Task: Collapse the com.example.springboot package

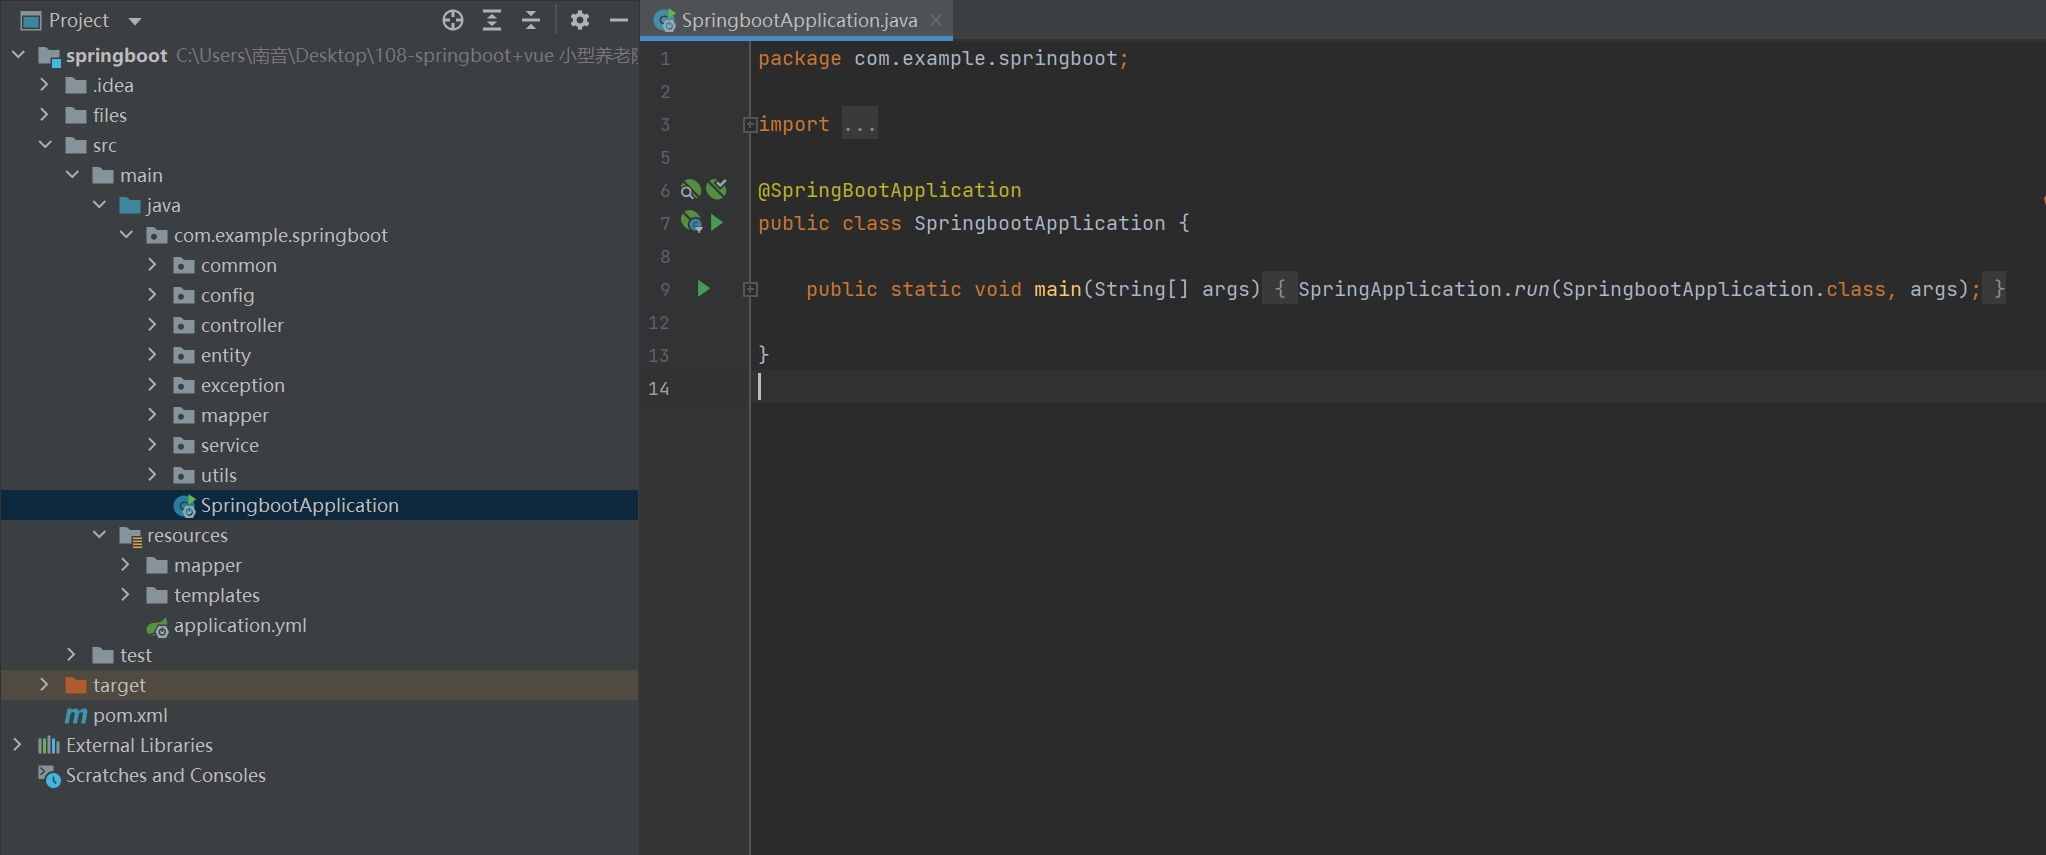Action: pyautogui.click(x=126, y=235)
